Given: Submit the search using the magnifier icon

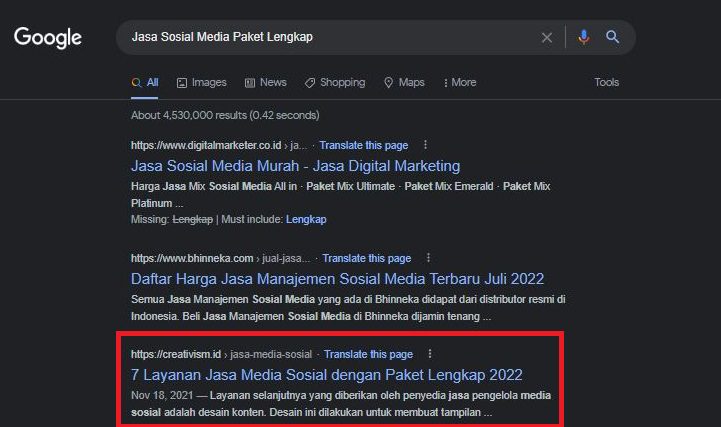Looking at the screenshot, I should tap(612, 37).
